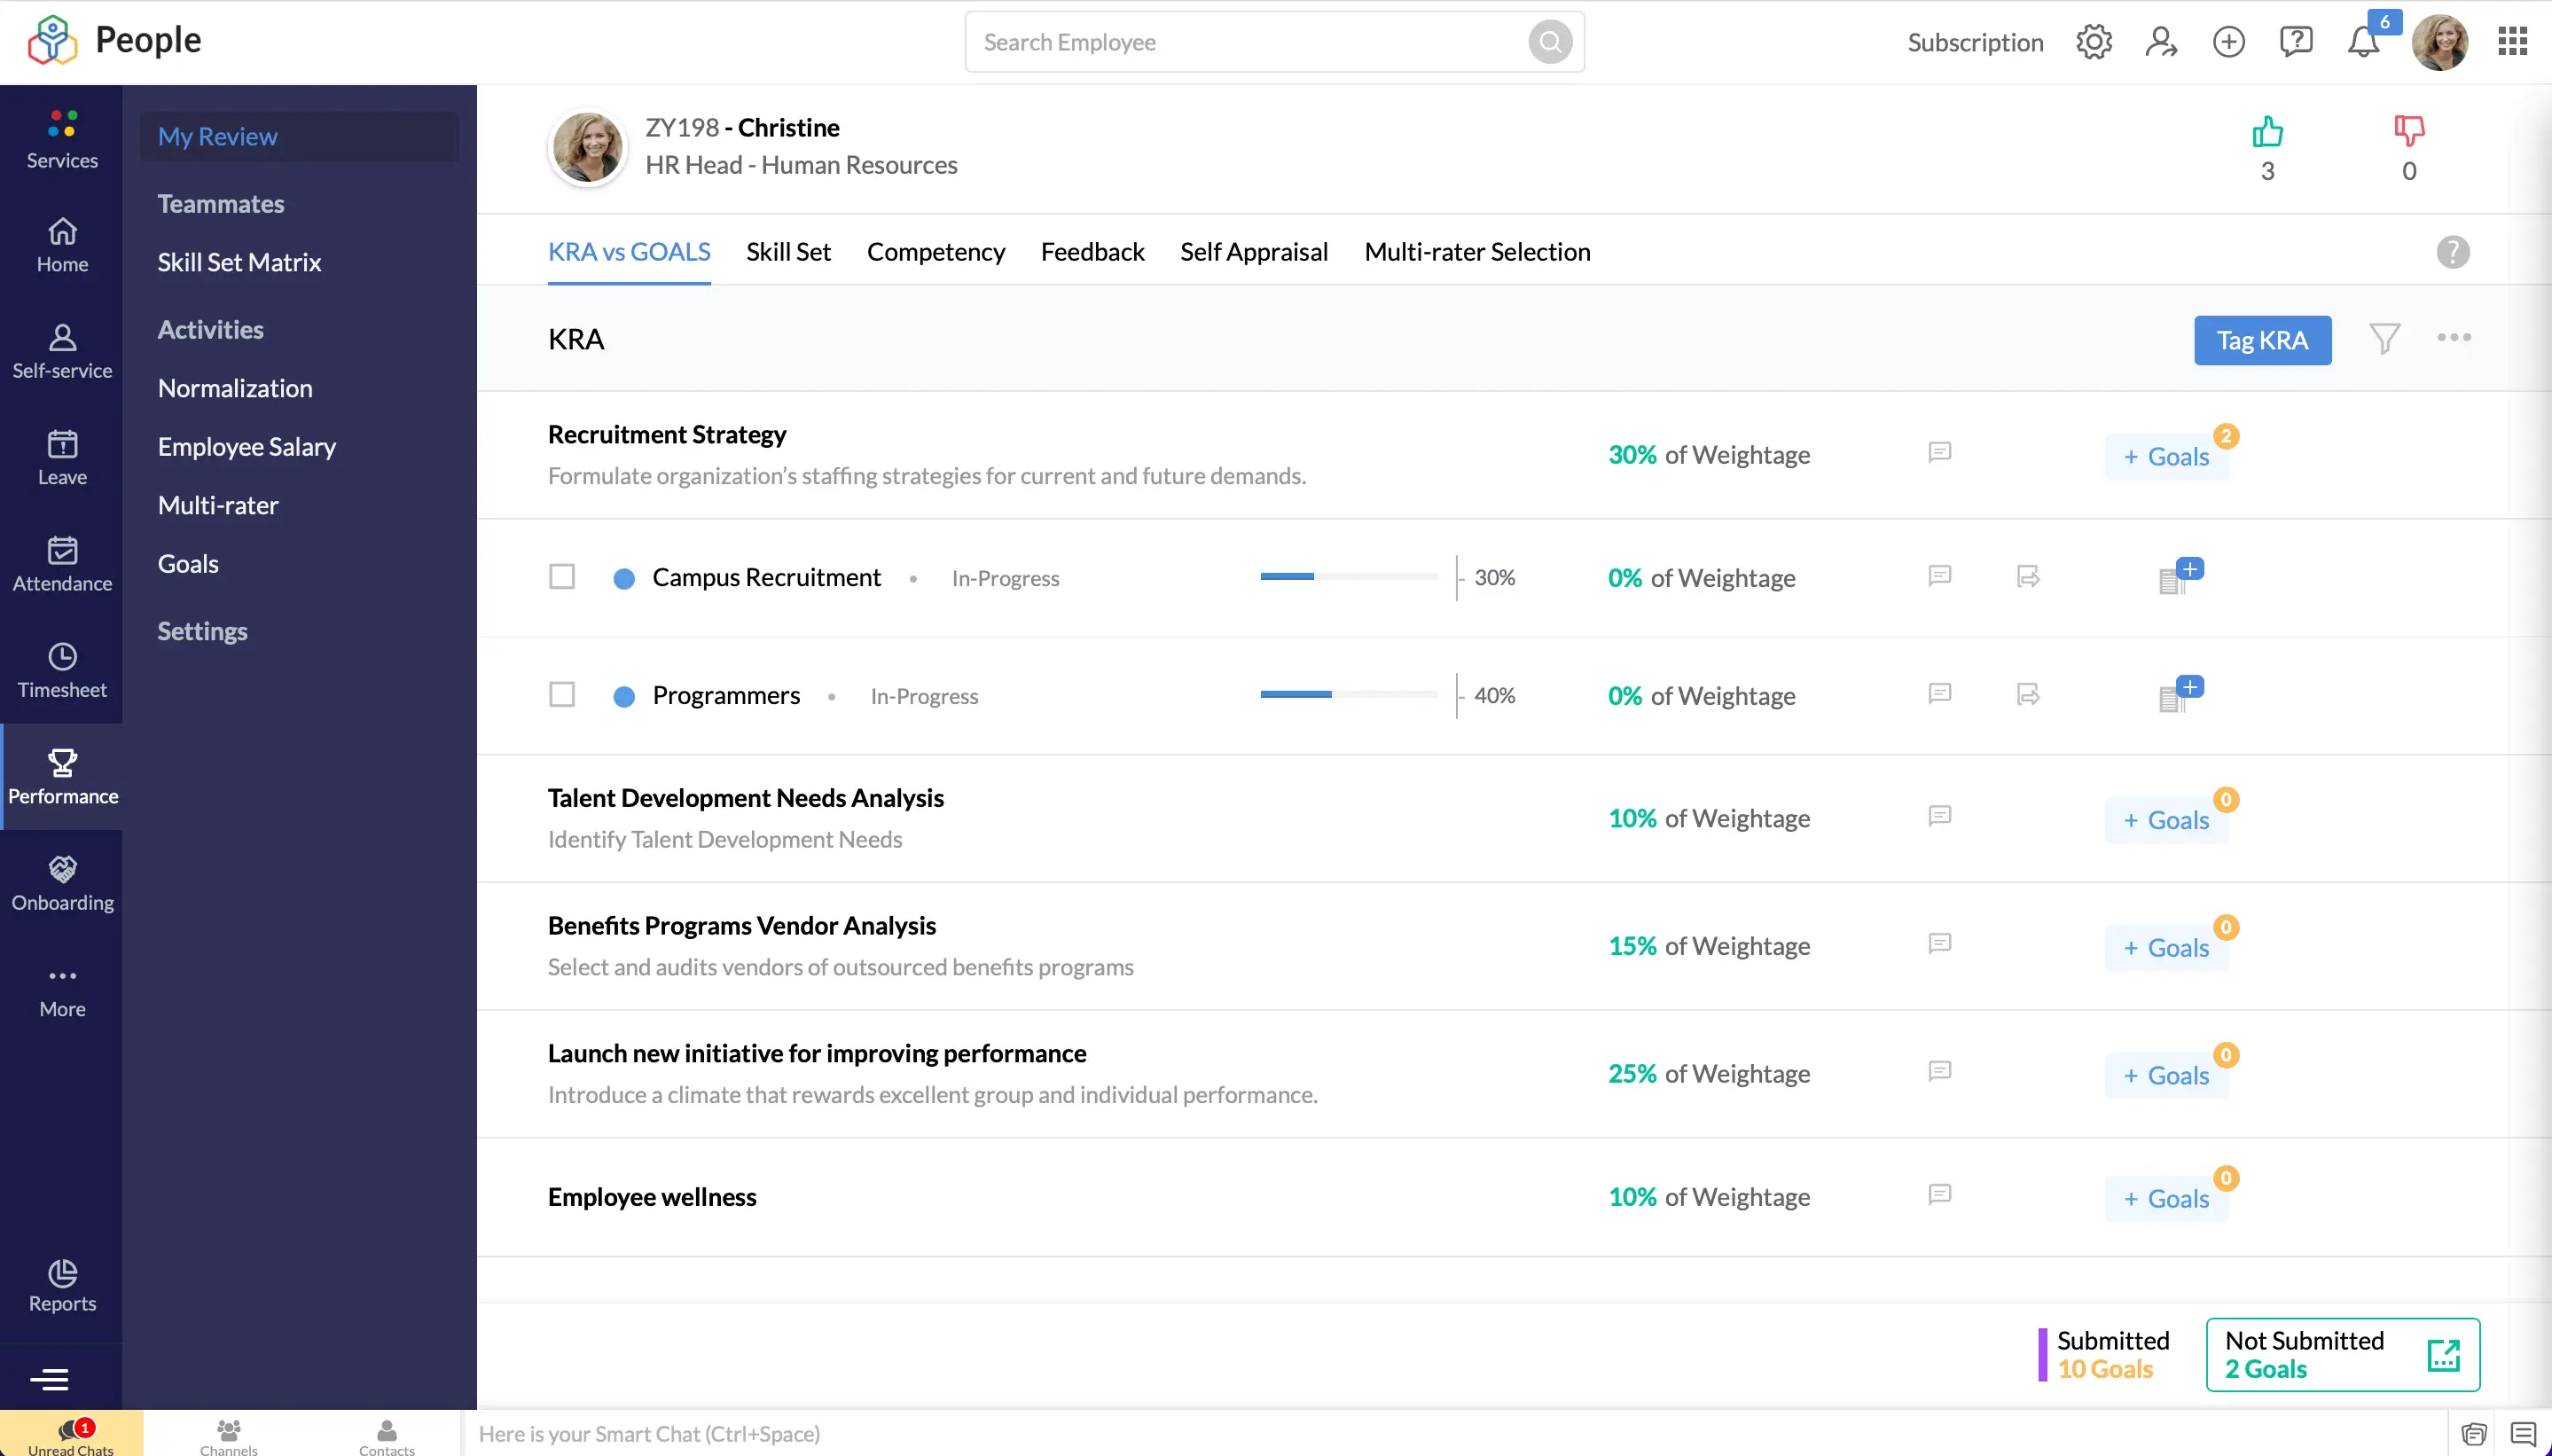Check the Campus Recruitment checkbox
The width and height of the screenshot is (2552, 1456).
pyautogui.click(x=562, y=576)
